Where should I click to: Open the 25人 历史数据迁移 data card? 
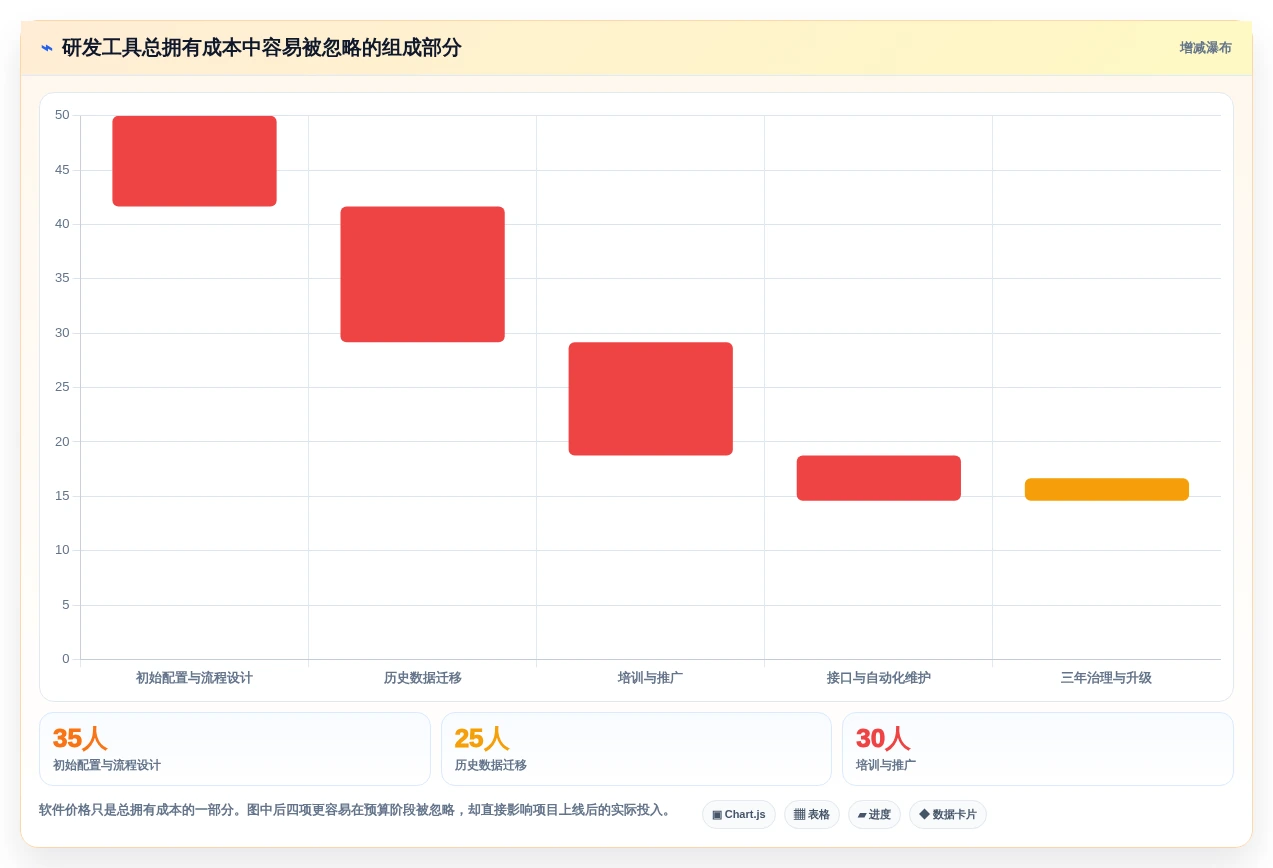(x=636, y=749)
